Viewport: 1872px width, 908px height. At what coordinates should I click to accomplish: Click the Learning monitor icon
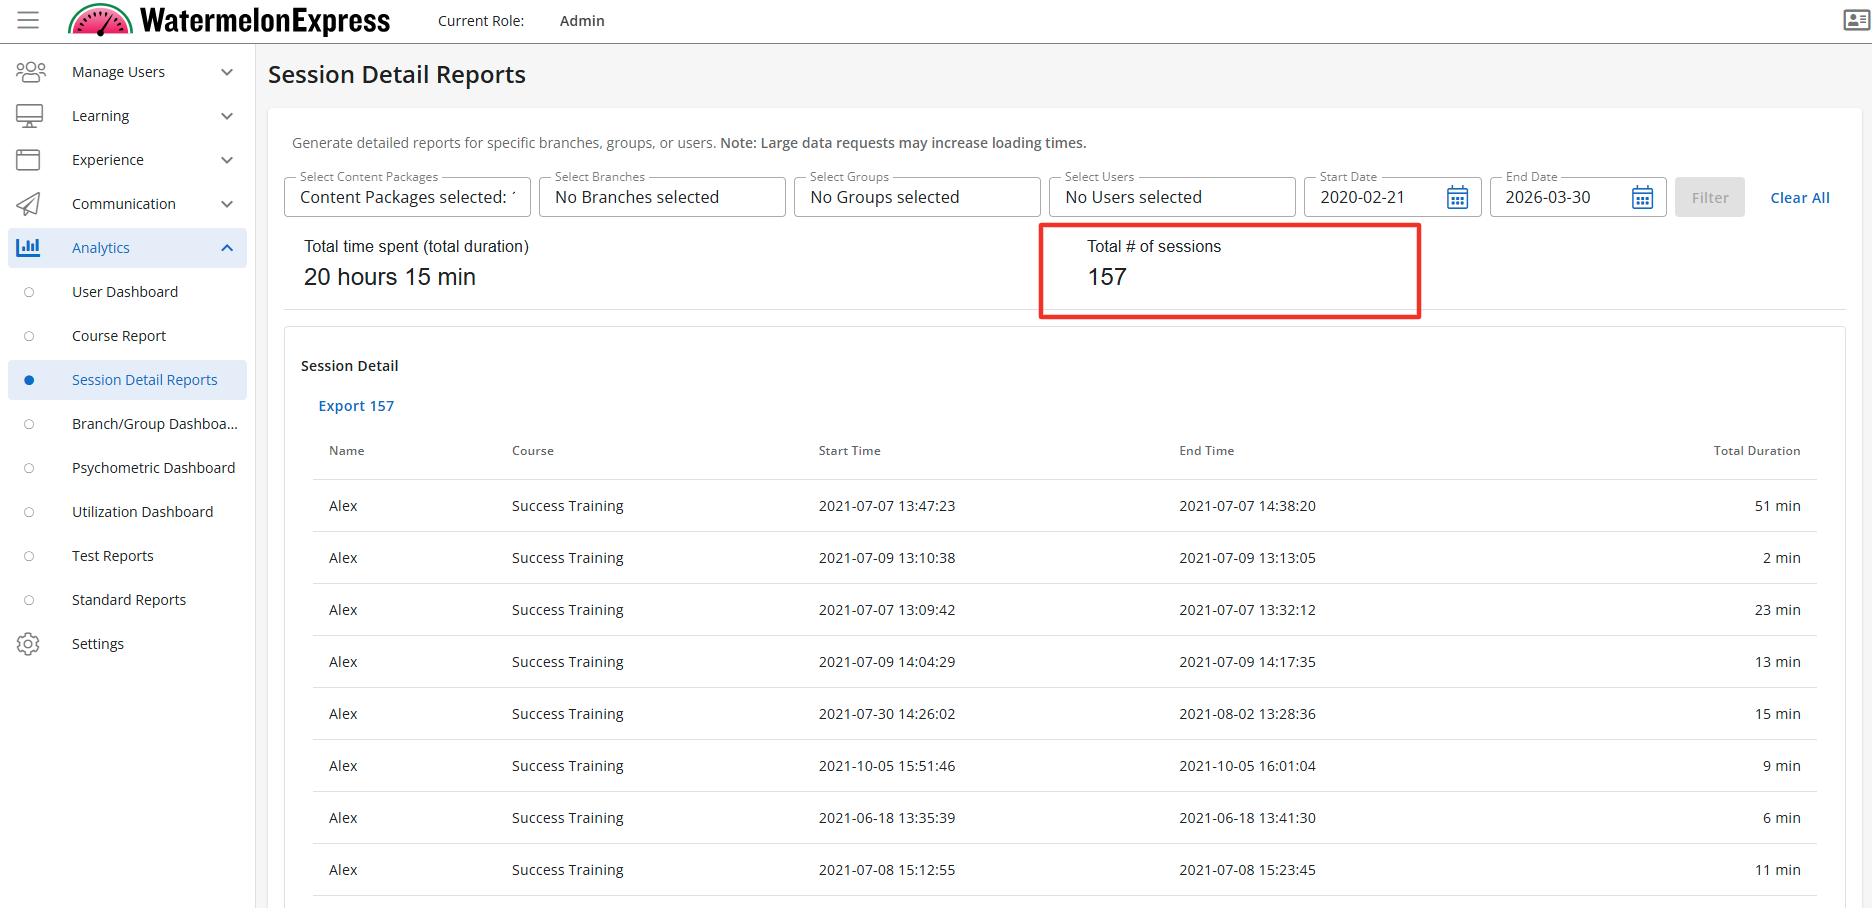coord(29,116)
